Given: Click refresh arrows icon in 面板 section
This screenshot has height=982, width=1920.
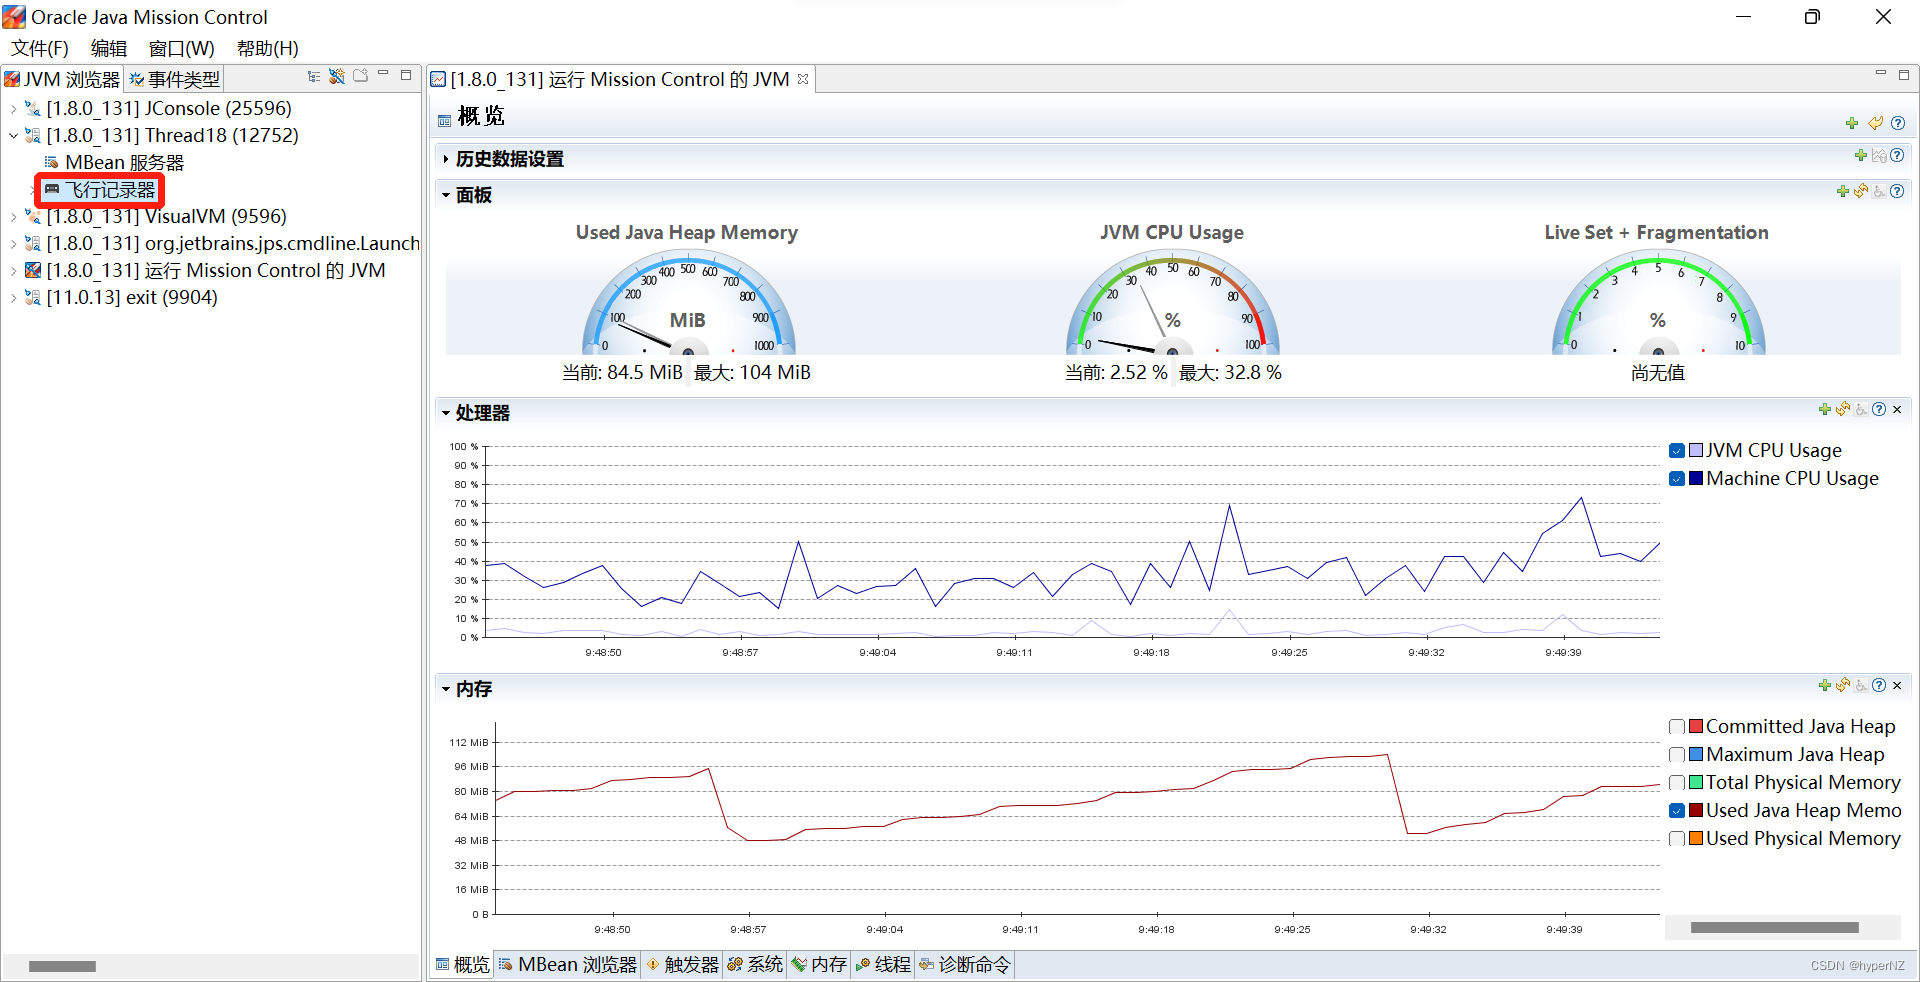Looking at the screenshot, I should pos(1861,191).
